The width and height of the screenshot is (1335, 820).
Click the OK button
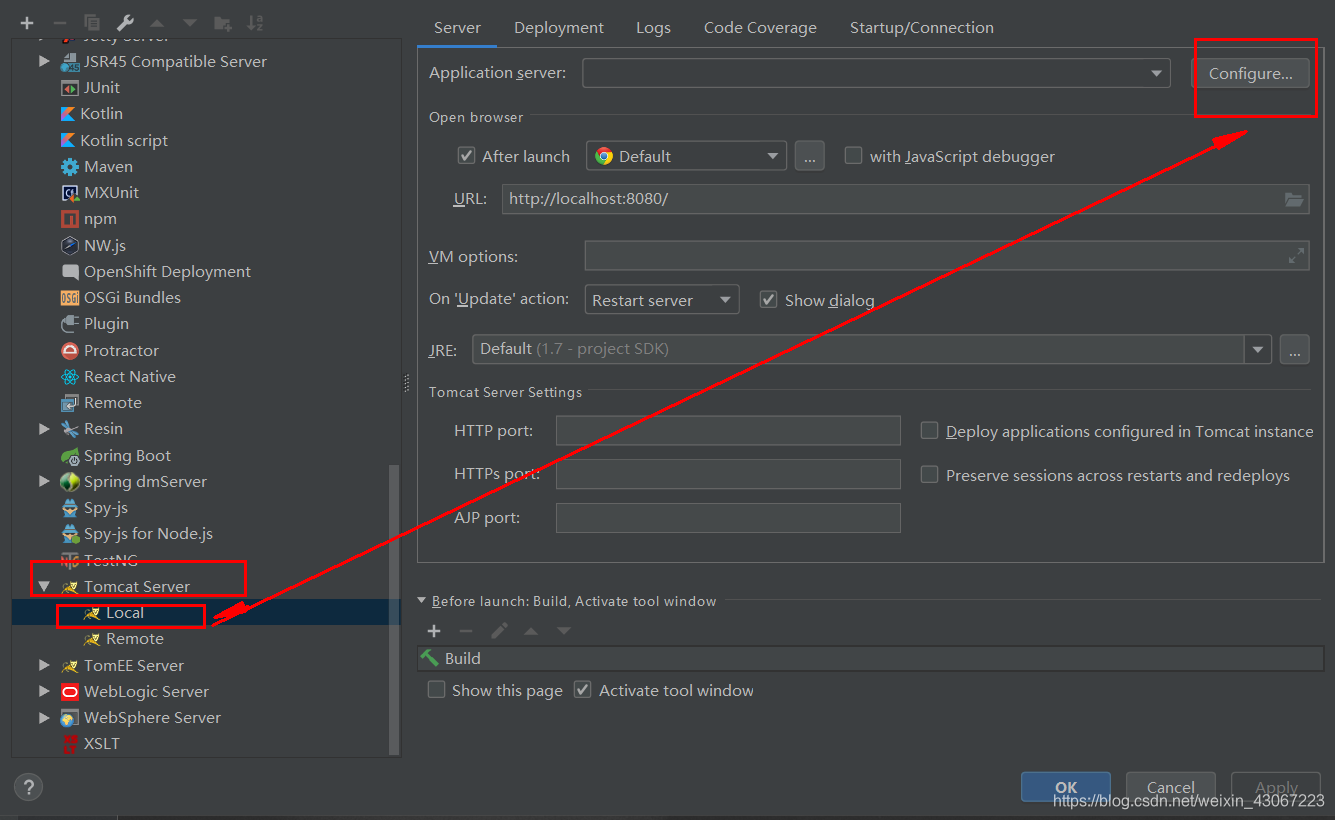1066,787
